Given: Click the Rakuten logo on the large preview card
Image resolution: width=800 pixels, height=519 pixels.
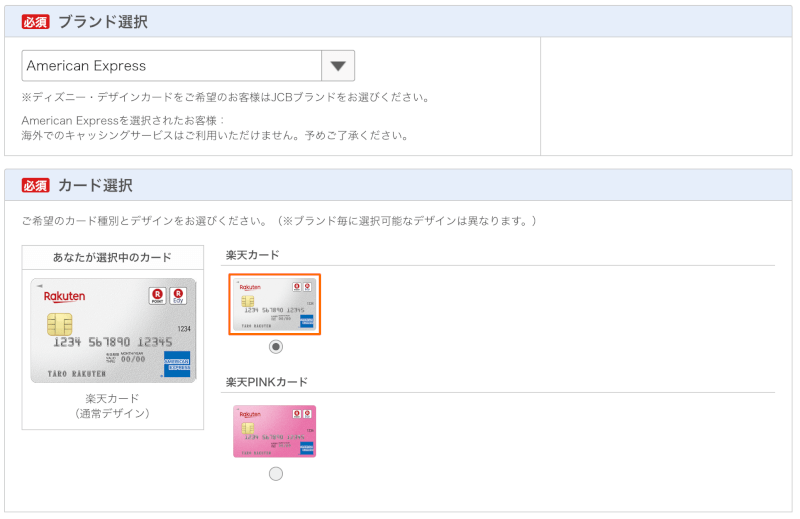Looking at the screenshot, I should pyautogui.click(x=65, y=297).
